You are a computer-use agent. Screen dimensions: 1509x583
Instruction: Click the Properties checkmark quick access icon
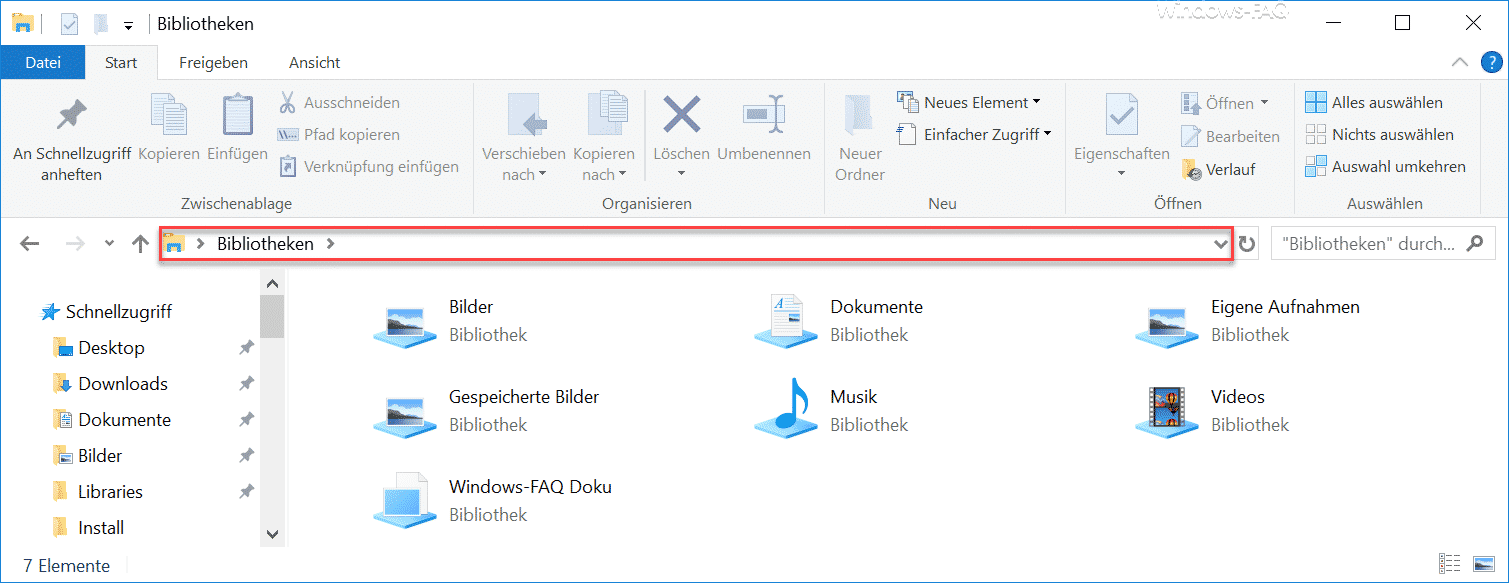tap(69, 23)
